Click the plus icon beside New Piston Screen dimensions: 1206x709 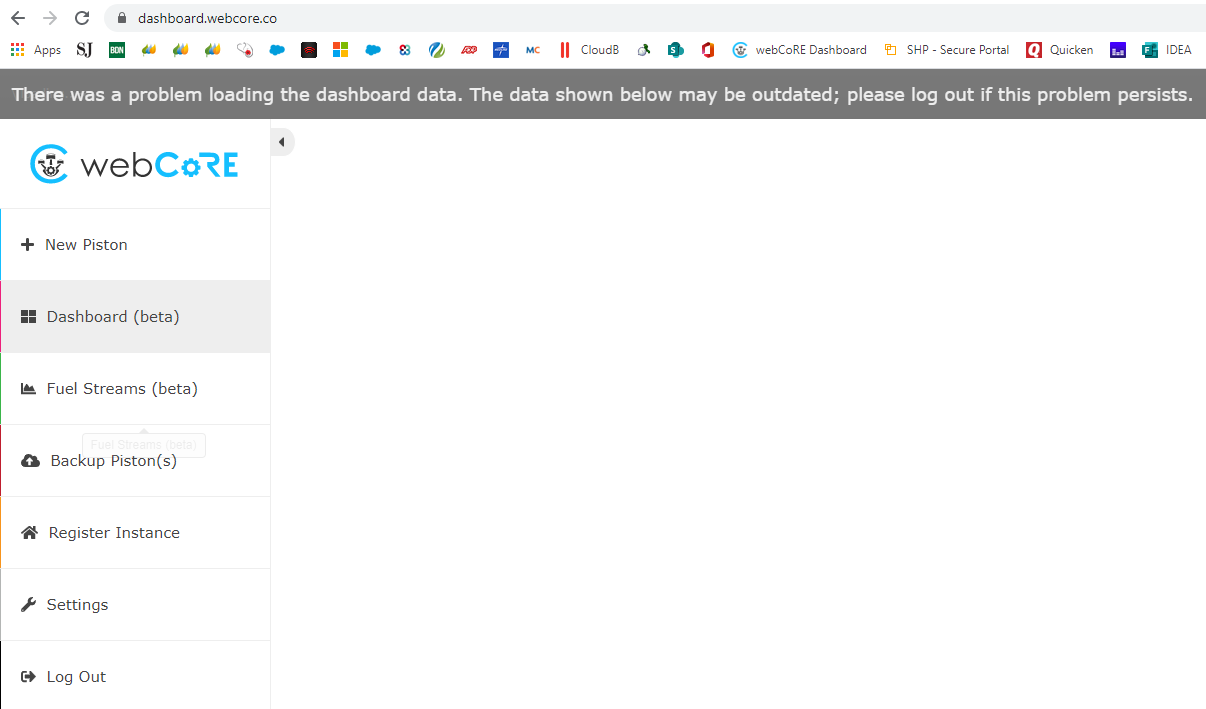(27, 245)
